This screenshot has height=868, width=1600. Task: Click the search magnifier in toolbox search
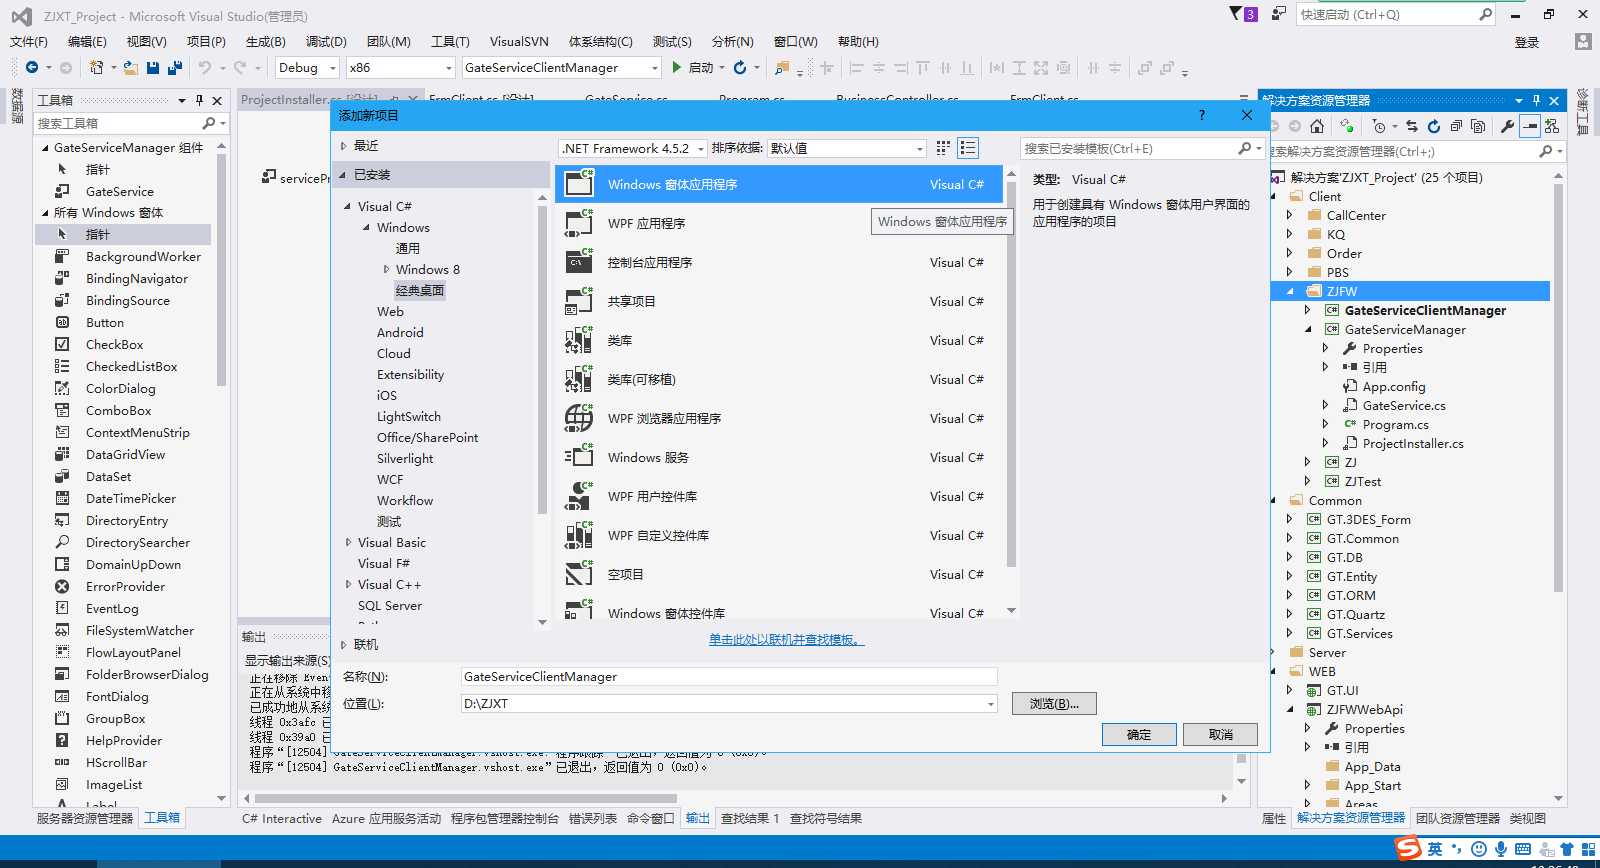208,123
